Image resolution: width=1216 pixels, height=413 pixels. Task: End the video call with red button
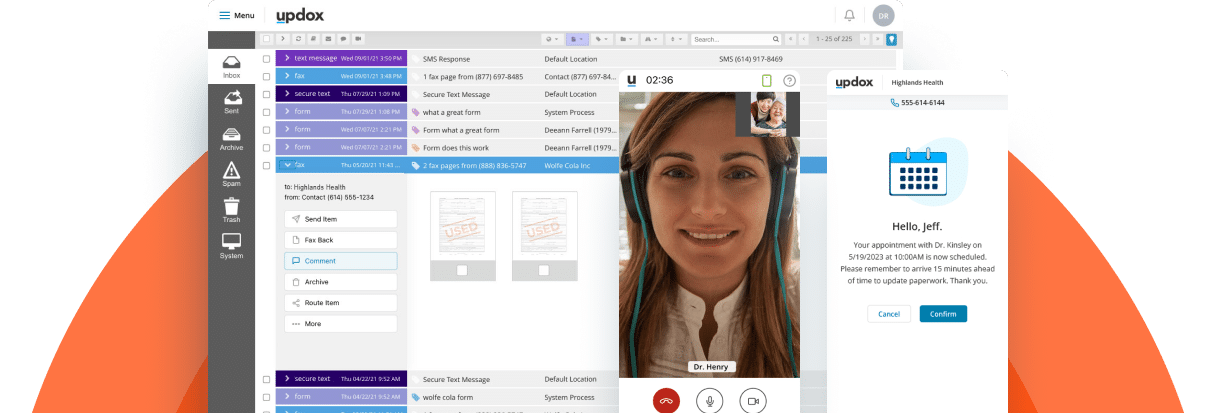666,400
